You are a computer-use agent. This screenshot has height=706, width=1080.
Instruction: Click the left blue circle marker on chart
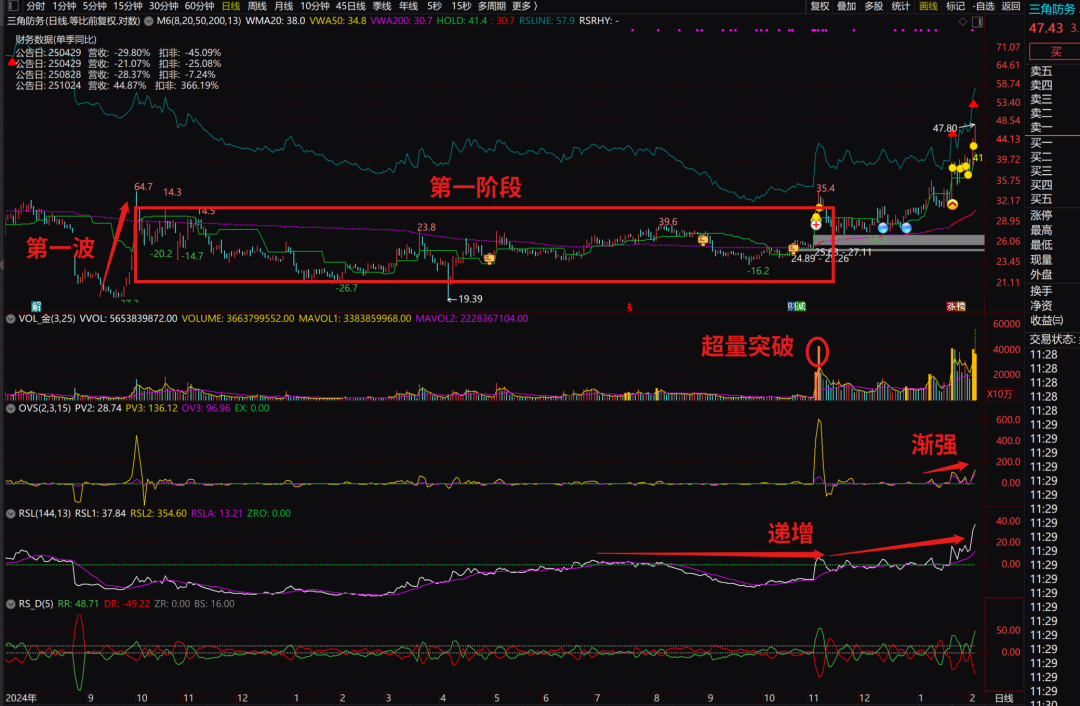[x=883, y=228]
